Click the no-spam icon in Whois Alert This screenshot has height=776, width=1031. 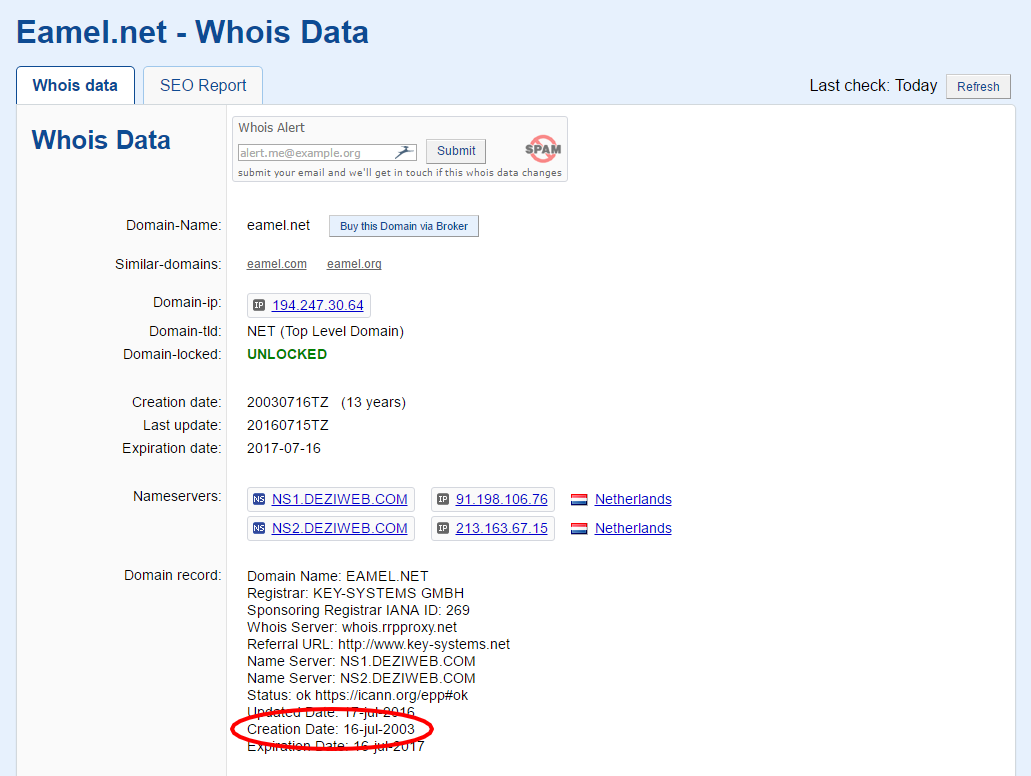[x=542, y=149]
